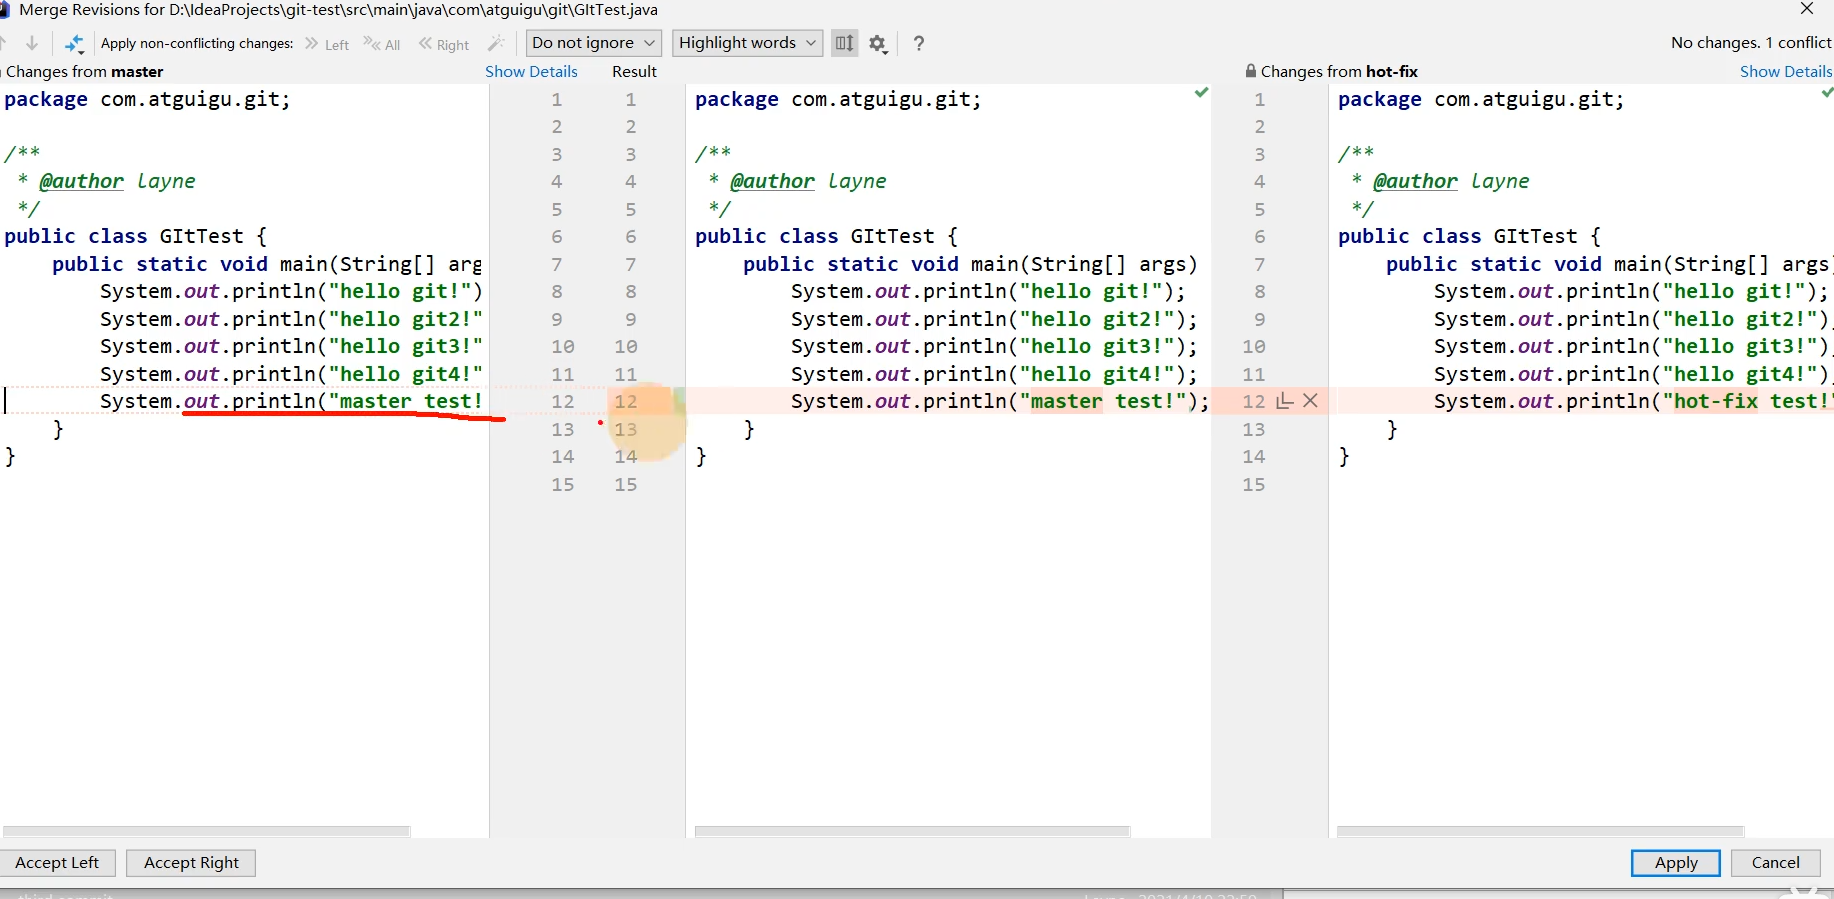The height and width of the screenshot is (899, 1834).
Task: Show Details for Changes from hot-fix
Action: [x=1786, y=71]
